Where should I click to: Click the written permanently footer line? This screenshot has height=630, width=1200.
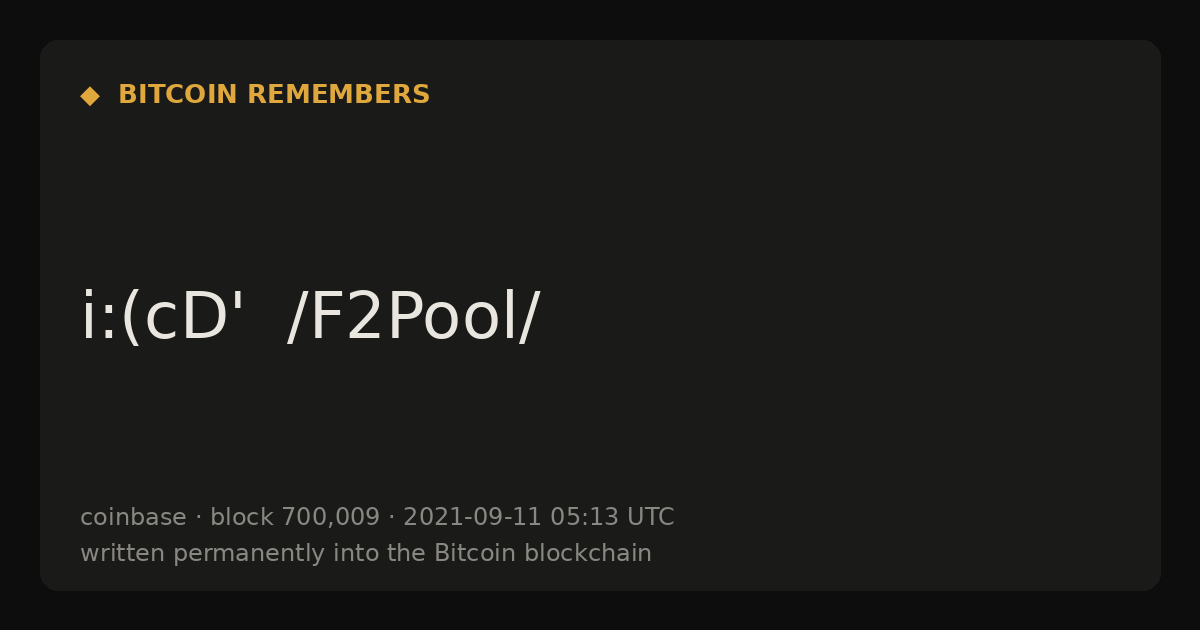pyautogui.click(x=366, y=554)
